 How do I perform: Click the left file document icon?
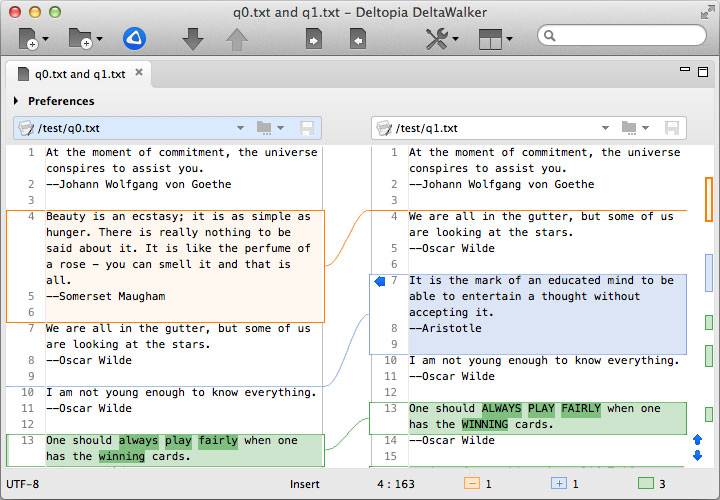coord(26,128)
